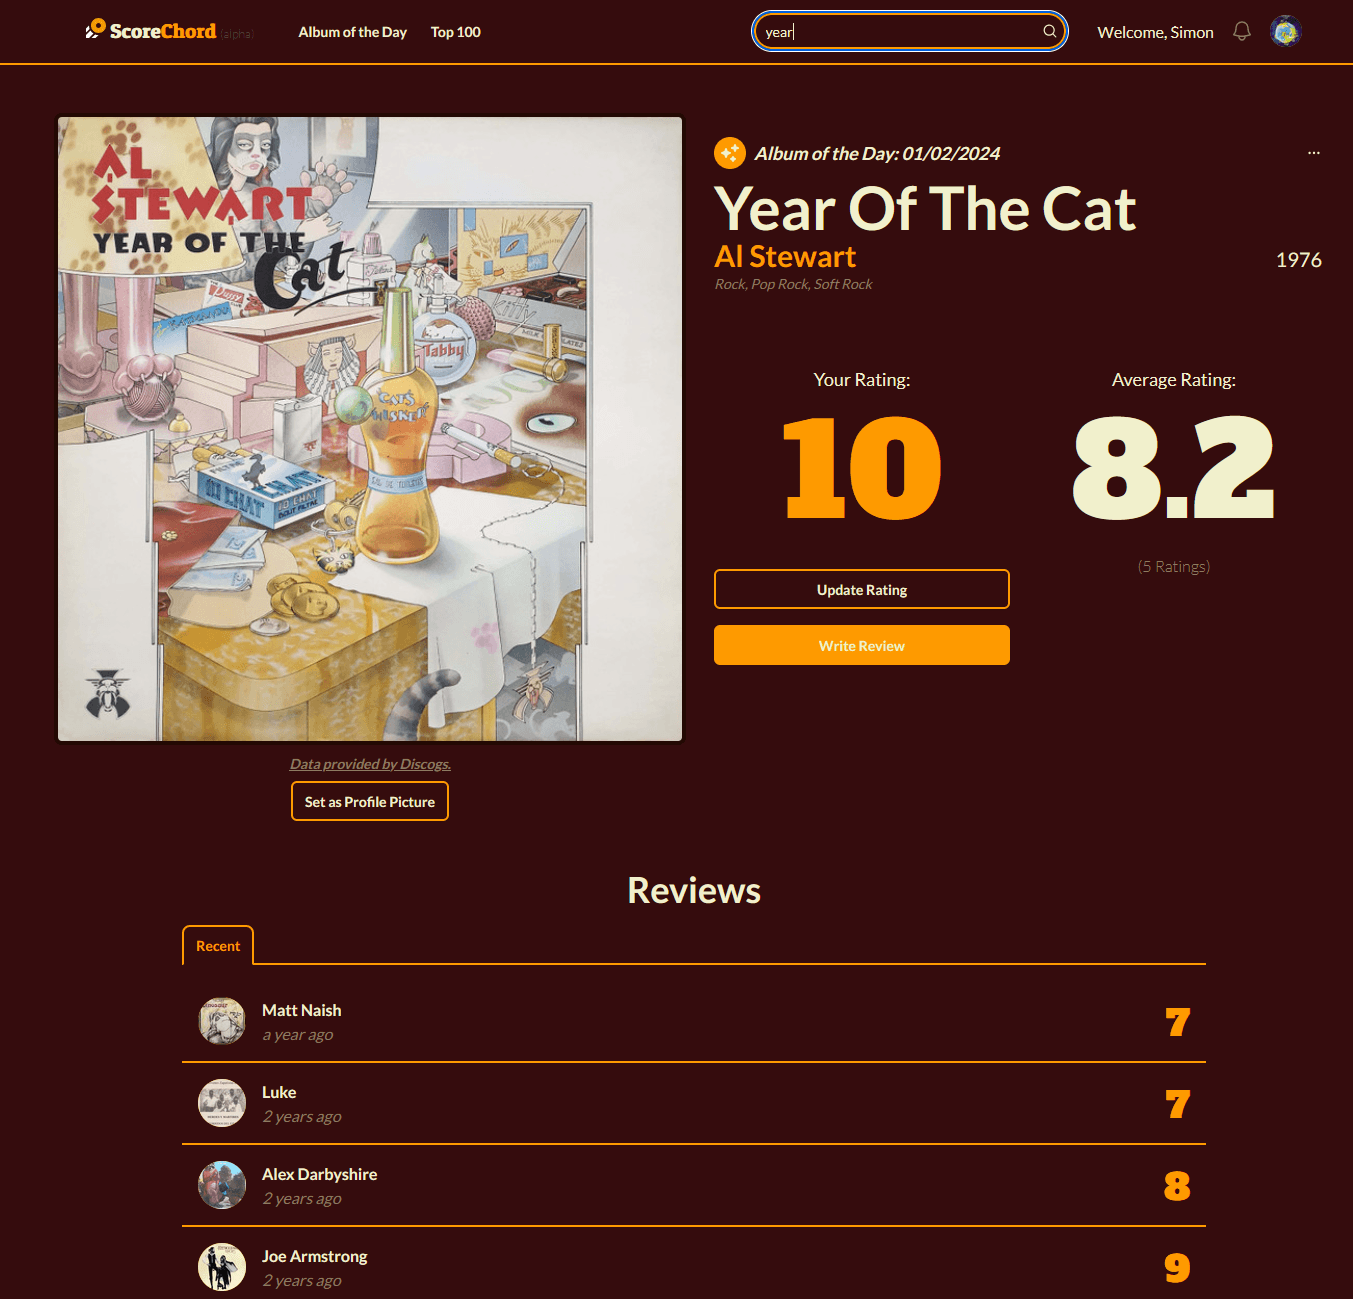Open the notifications bell
Image resolution: width=1353 pixels, height=1299 pixels.
click(x=1242, y=31)
